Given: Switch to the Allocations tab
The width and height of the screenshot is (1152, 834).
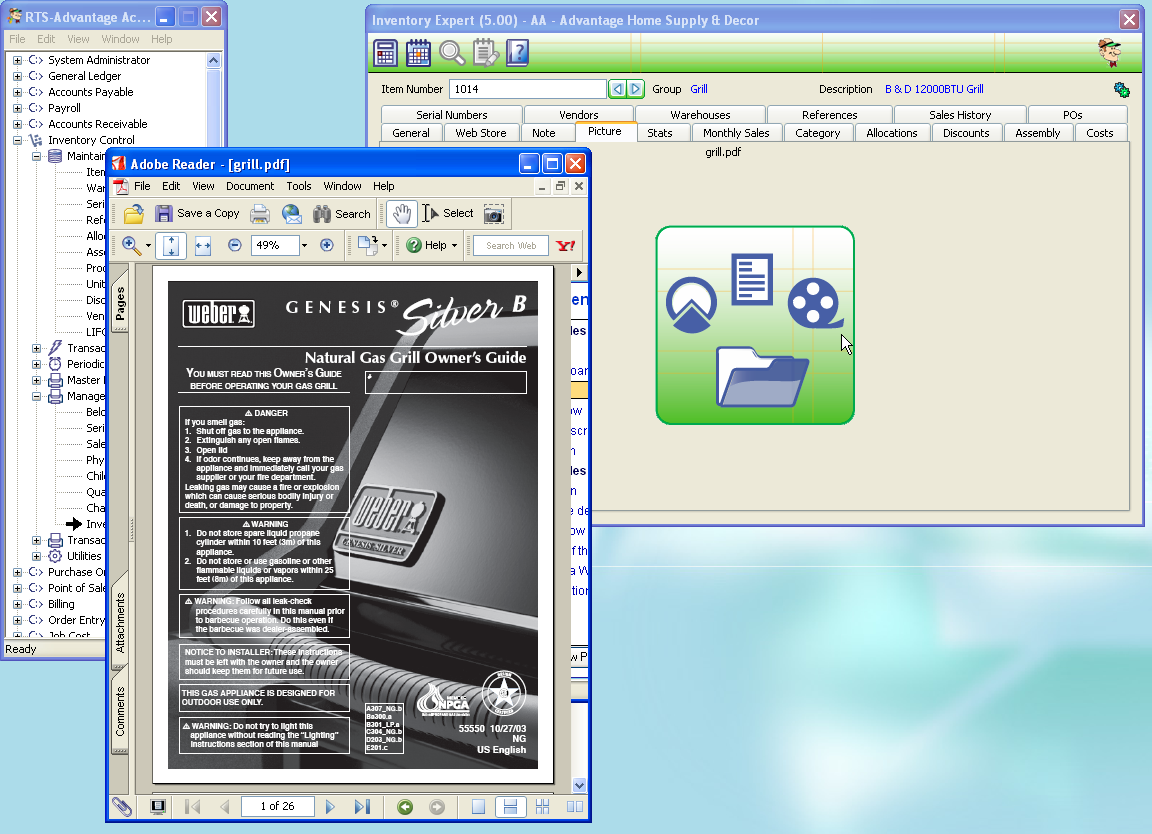Looking at the screenshot, I should pos(891,133).
